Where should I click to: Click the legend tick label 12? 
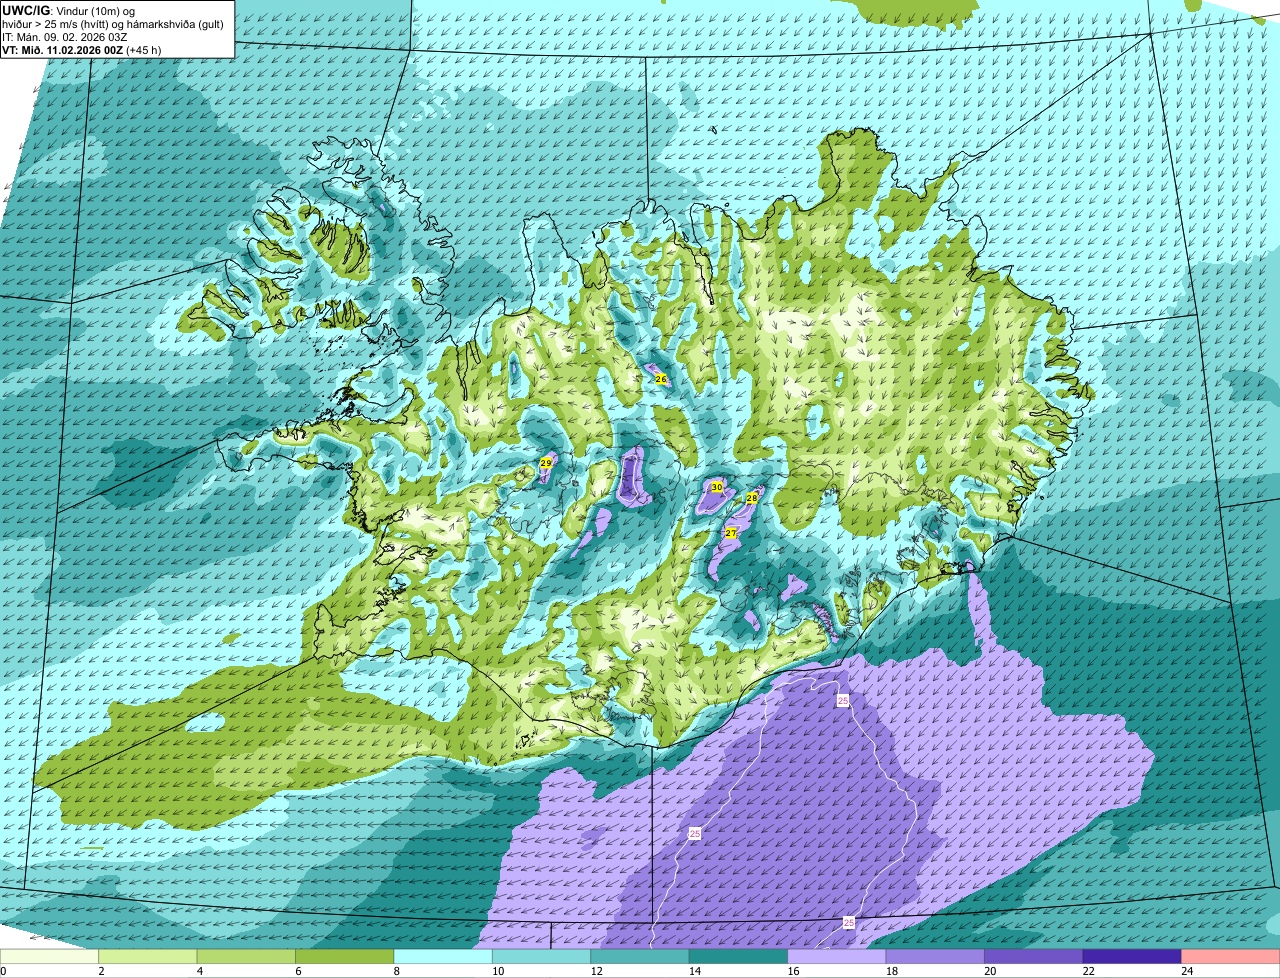pos(597,970)
